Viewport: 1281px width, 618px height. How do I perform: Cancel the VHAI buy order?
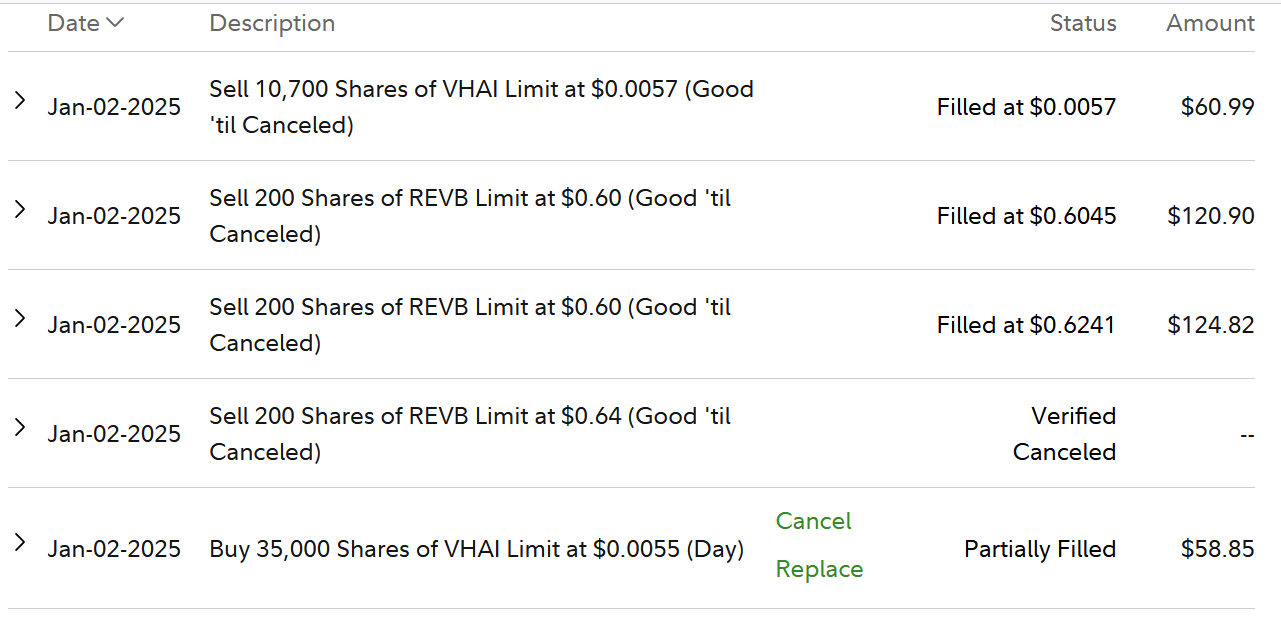(813, 521)
